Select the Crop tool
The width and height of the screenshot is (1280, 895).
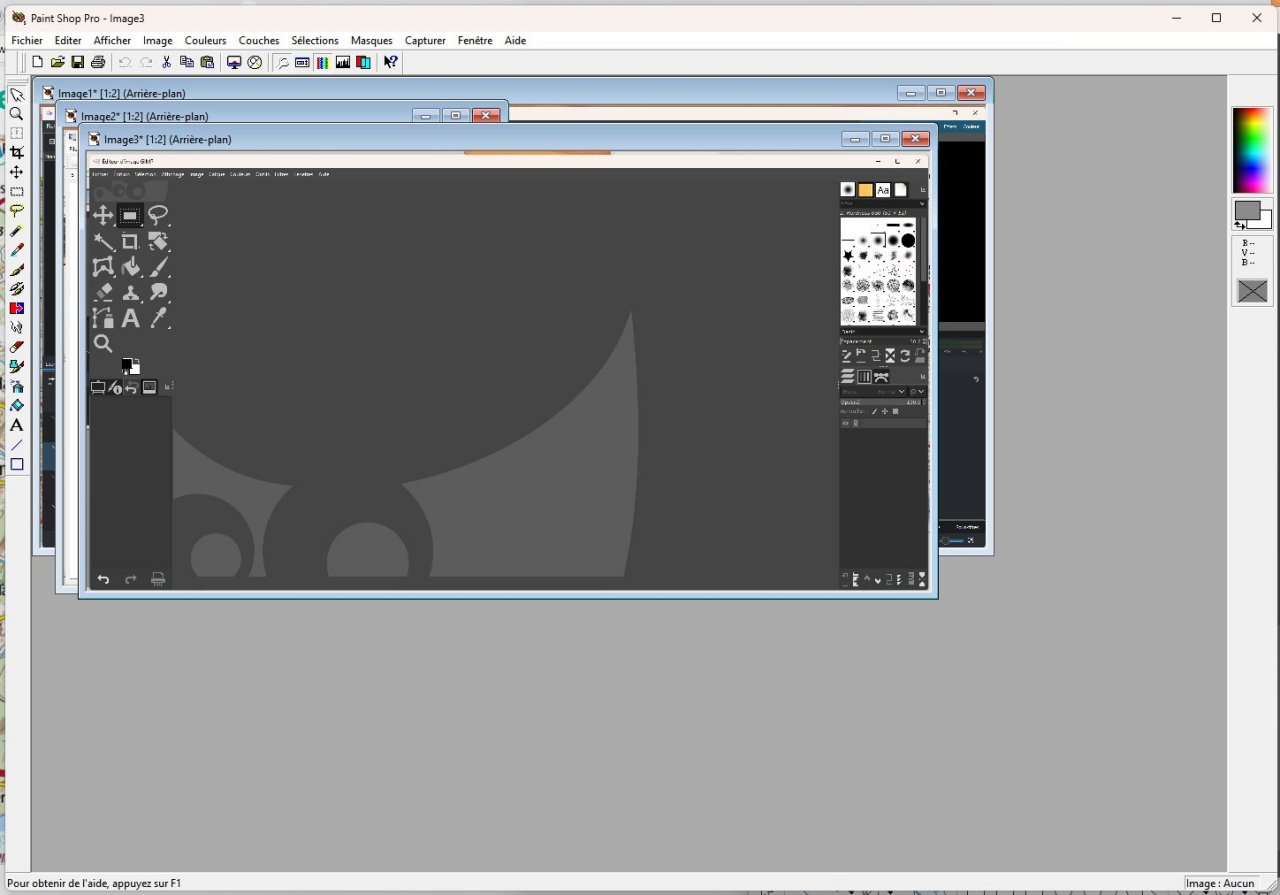tap(16, 153)
